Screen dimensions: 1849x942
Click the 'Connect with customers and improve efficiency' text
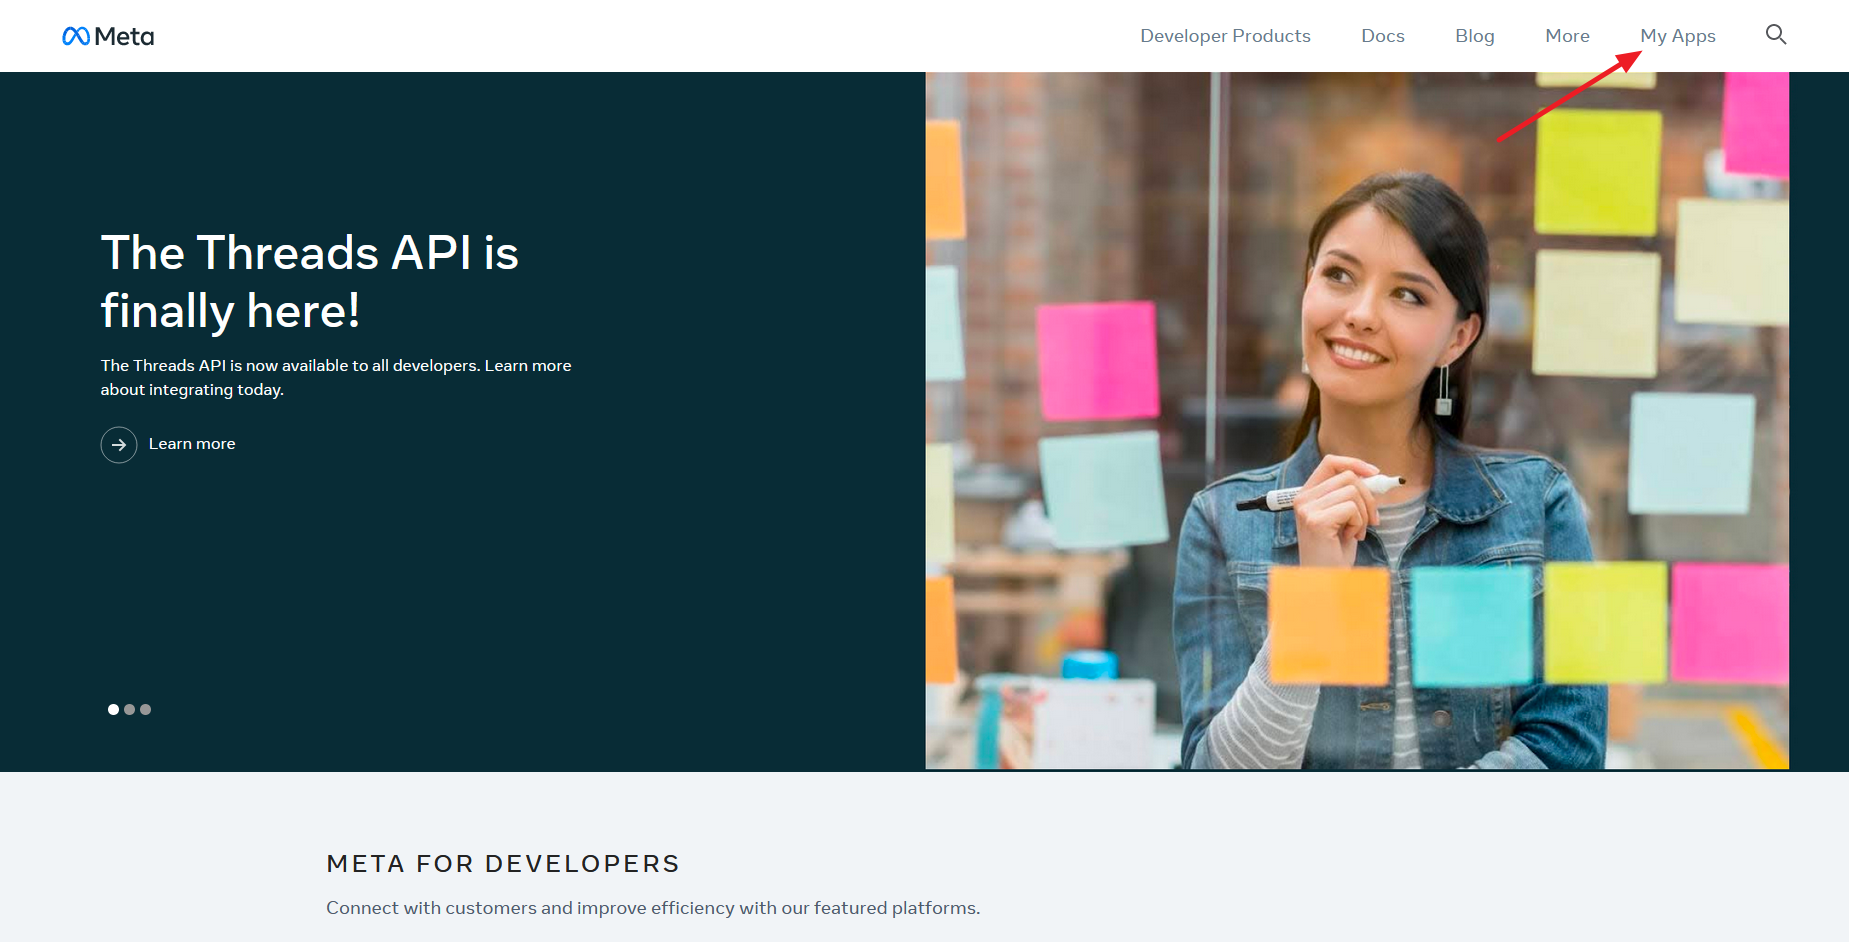(653, 908)
